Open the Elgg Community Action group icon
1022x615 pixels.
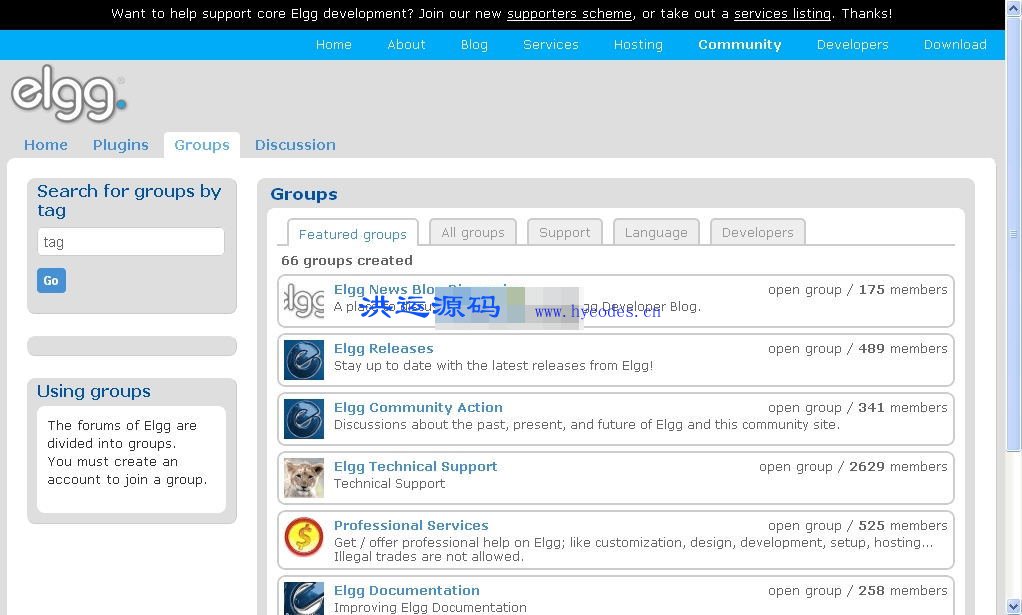click(304, 419)
